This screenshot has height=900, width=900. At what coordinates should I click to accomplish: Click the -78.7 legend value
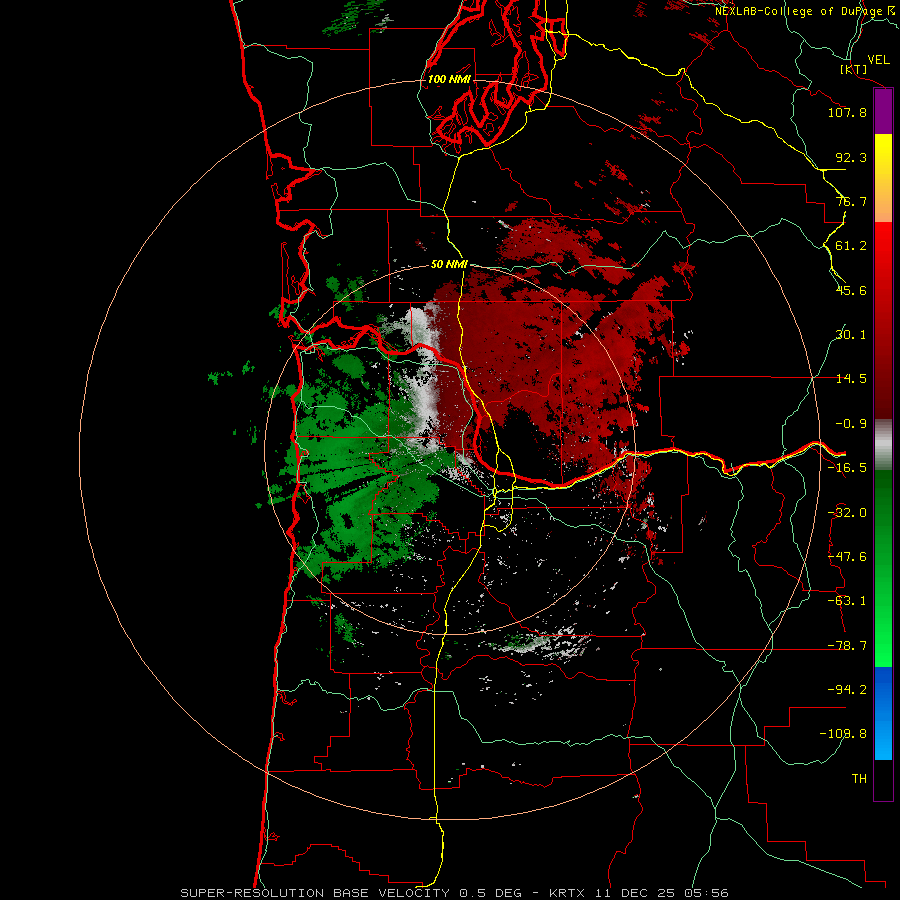(x=847, y=646)
